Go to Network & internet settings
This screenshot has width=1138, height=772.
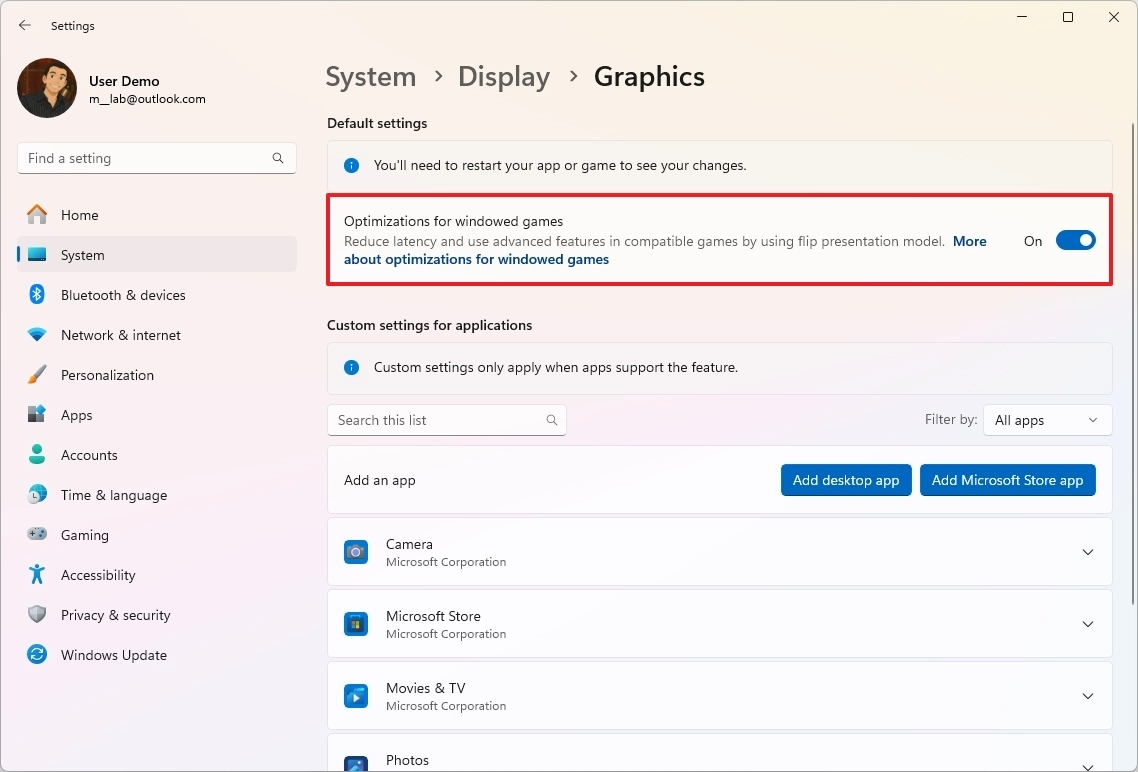157,334
